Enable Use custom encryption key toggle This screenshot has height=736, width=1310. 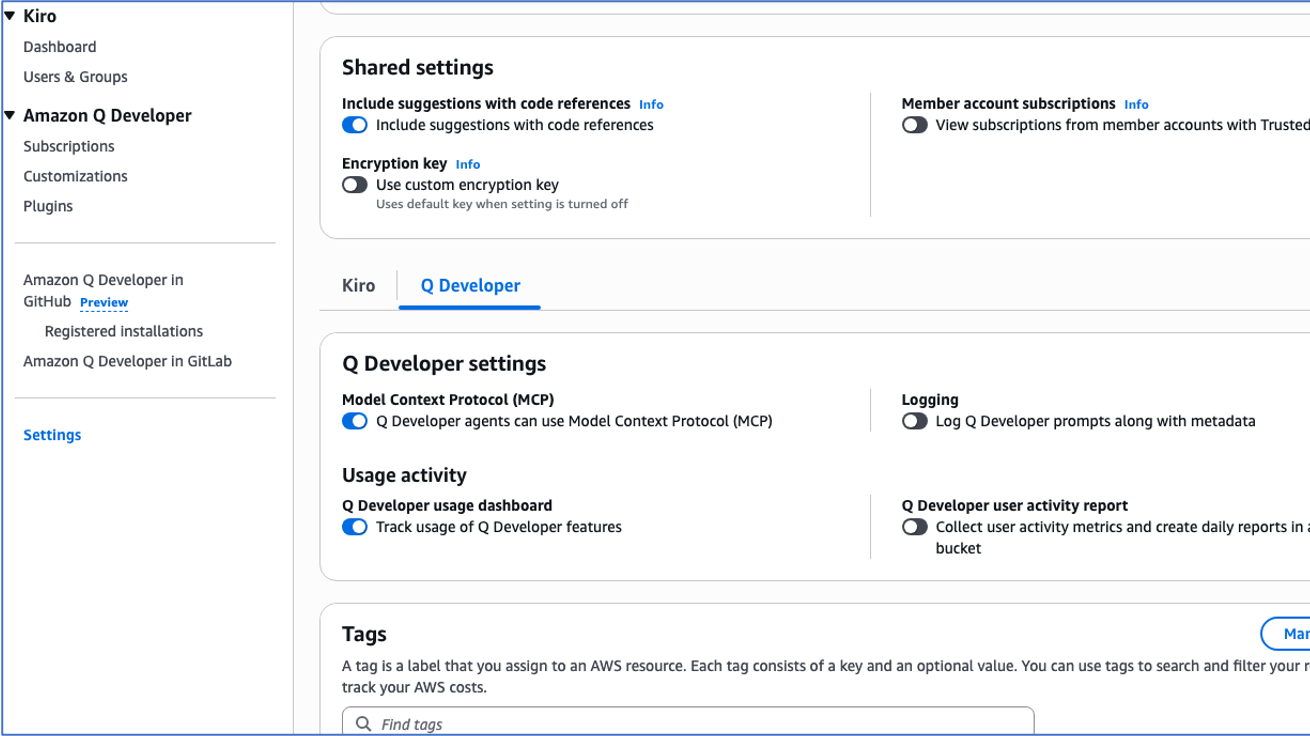coord(355,185)
